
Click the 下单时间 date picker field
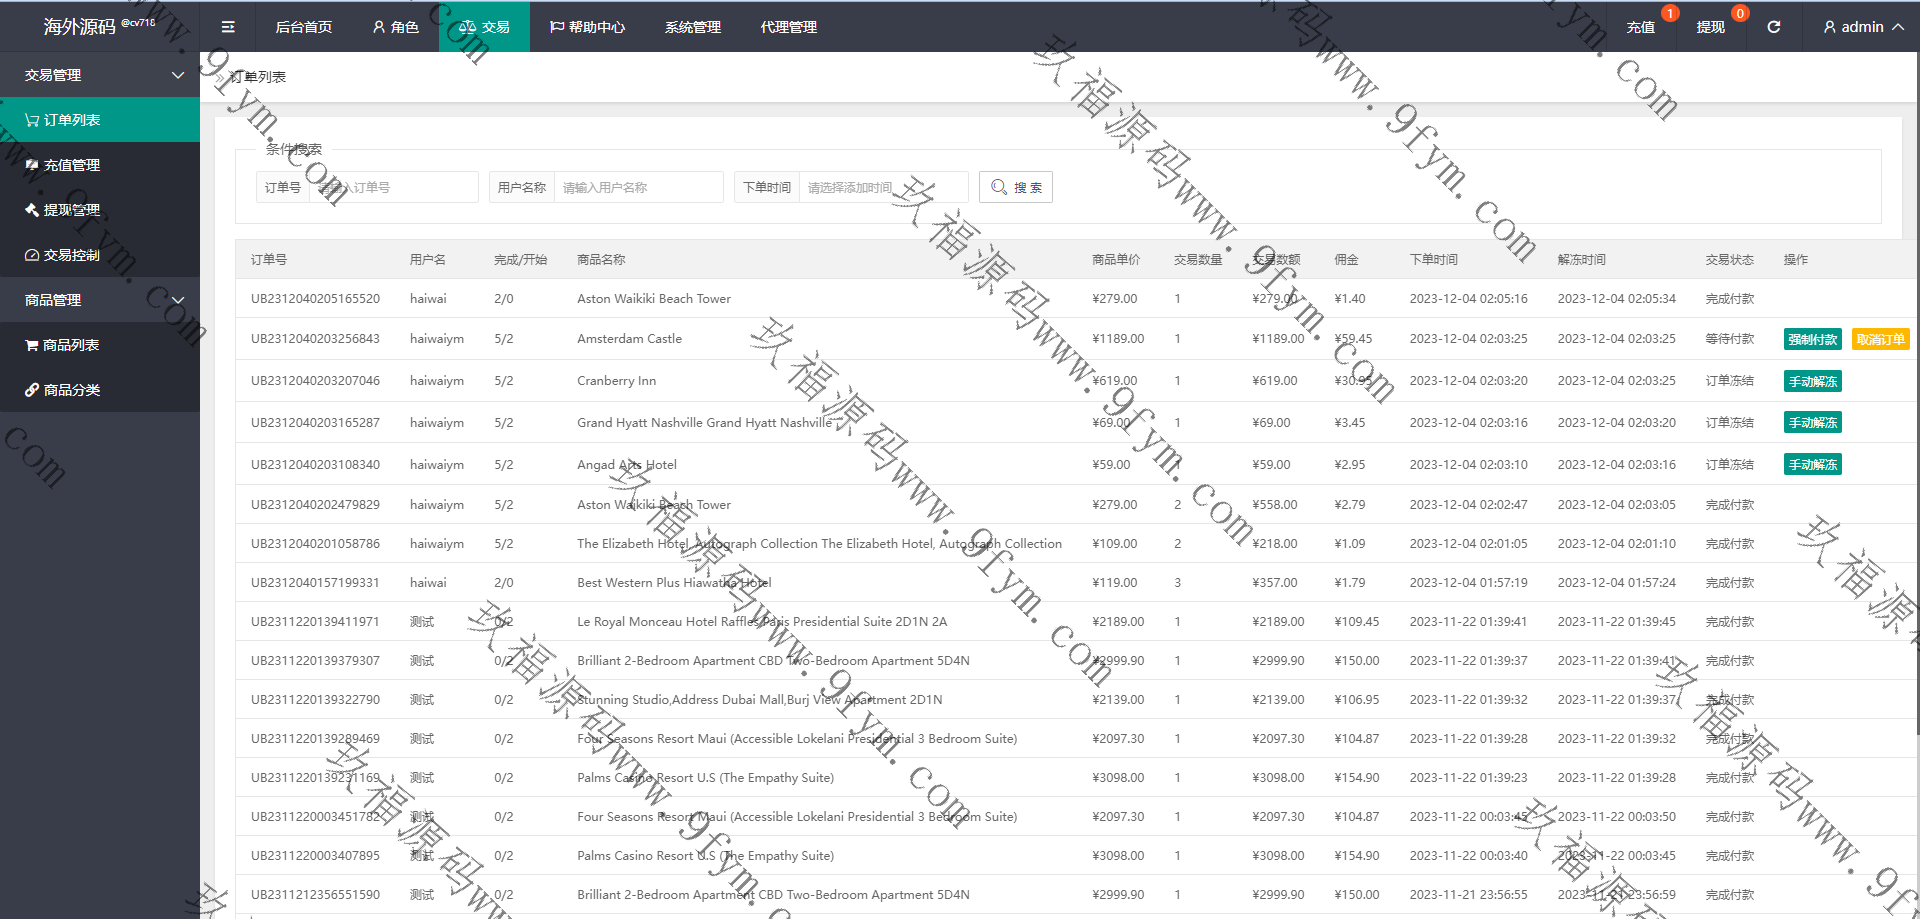click(x=882, y=187)
